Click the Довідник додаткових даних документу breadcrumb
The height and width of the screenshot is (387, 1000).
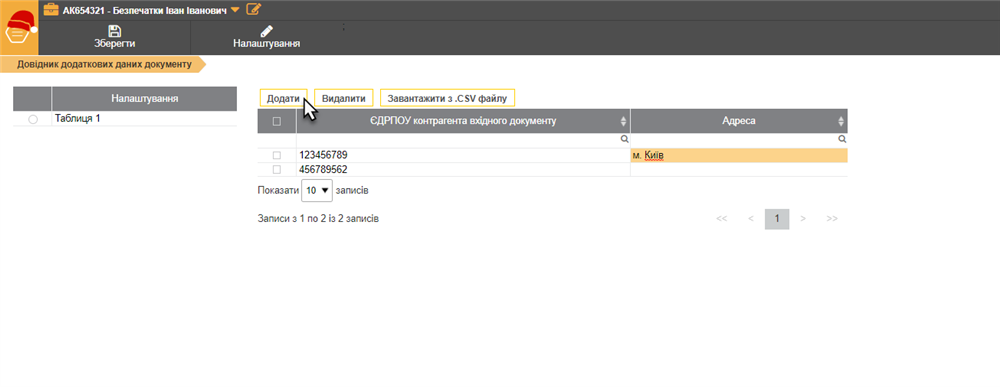point(104,64)
